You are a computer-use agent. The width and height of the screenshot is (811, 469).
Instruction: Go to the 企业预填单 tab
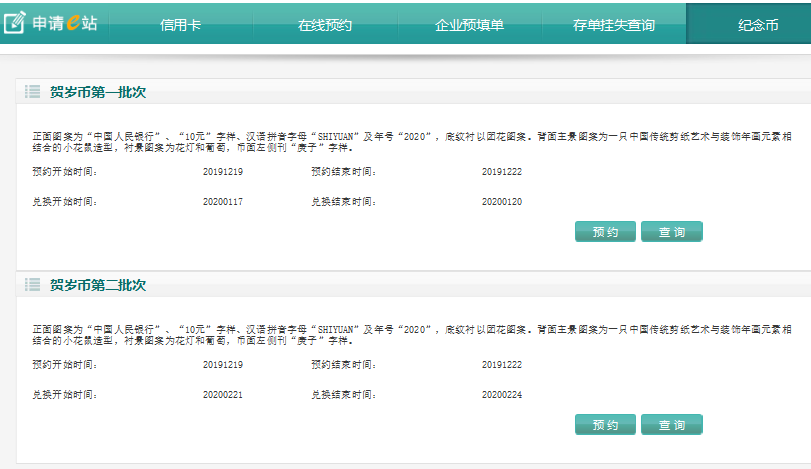468,25
